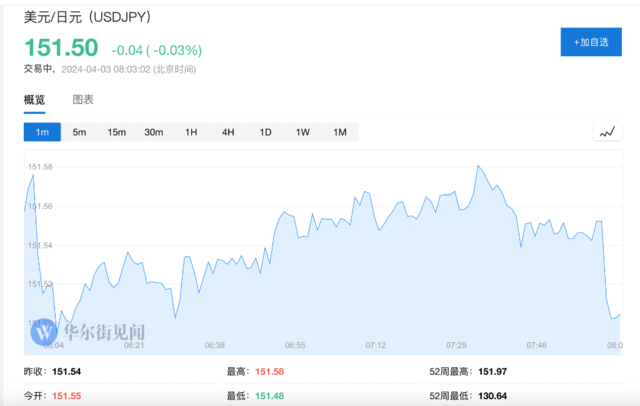Viewport: 640px width, 406px height.
Task: Click the 最高 value 151.58
Action: [x=270, y=372]
